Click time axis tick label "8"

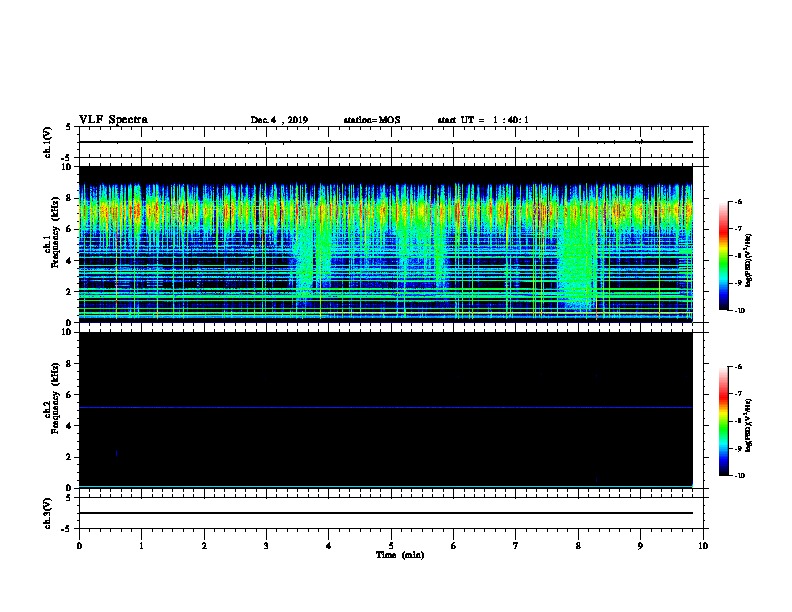[578, 546]
